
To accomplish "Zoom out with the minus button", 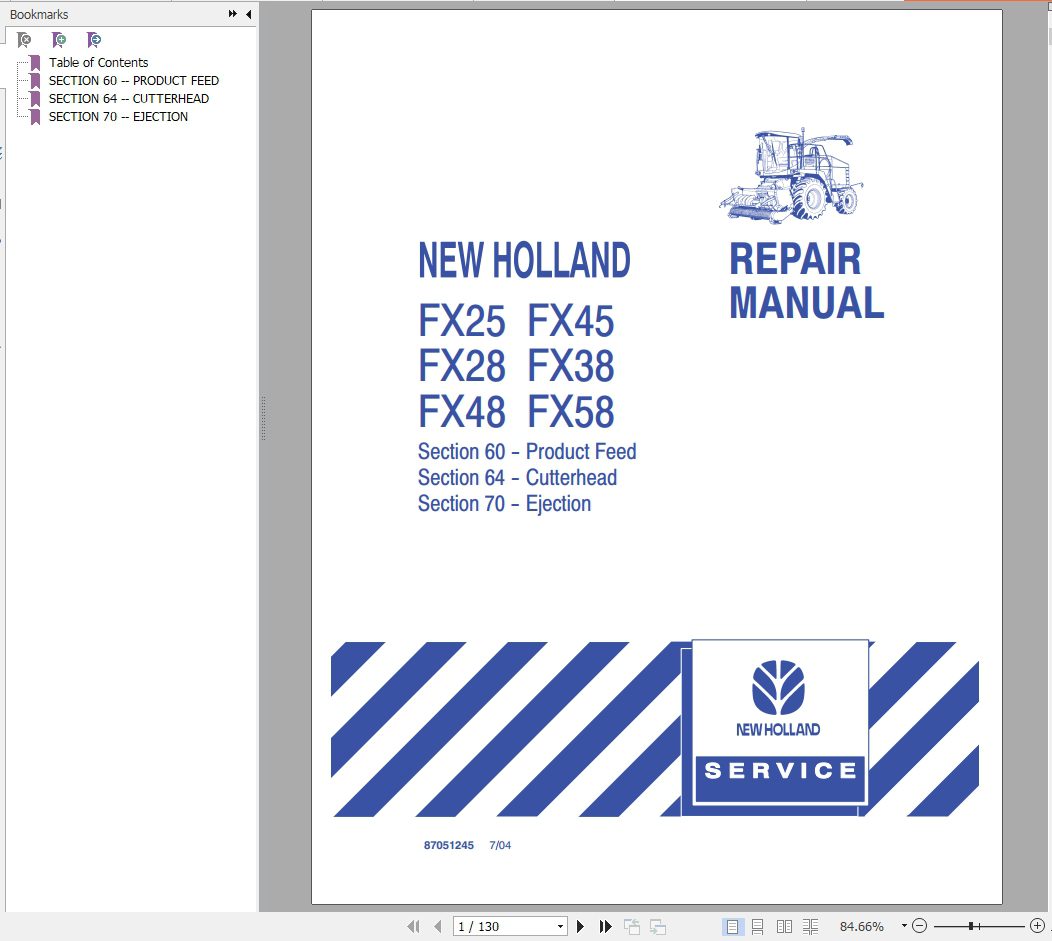I will [x=919, y=925].
